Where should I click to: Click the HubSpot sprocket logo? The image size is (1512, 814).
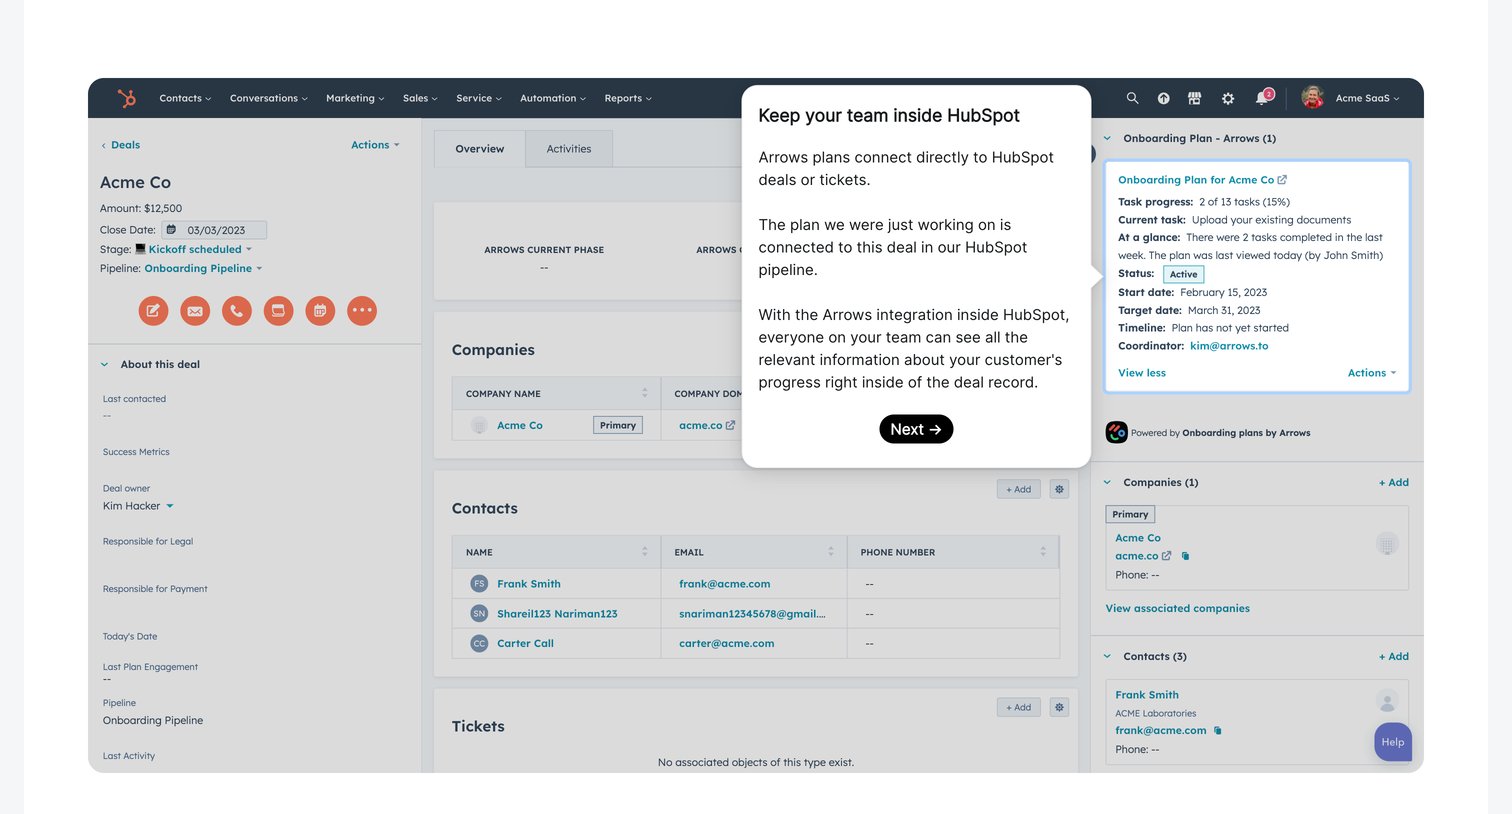tap(127, 98)
